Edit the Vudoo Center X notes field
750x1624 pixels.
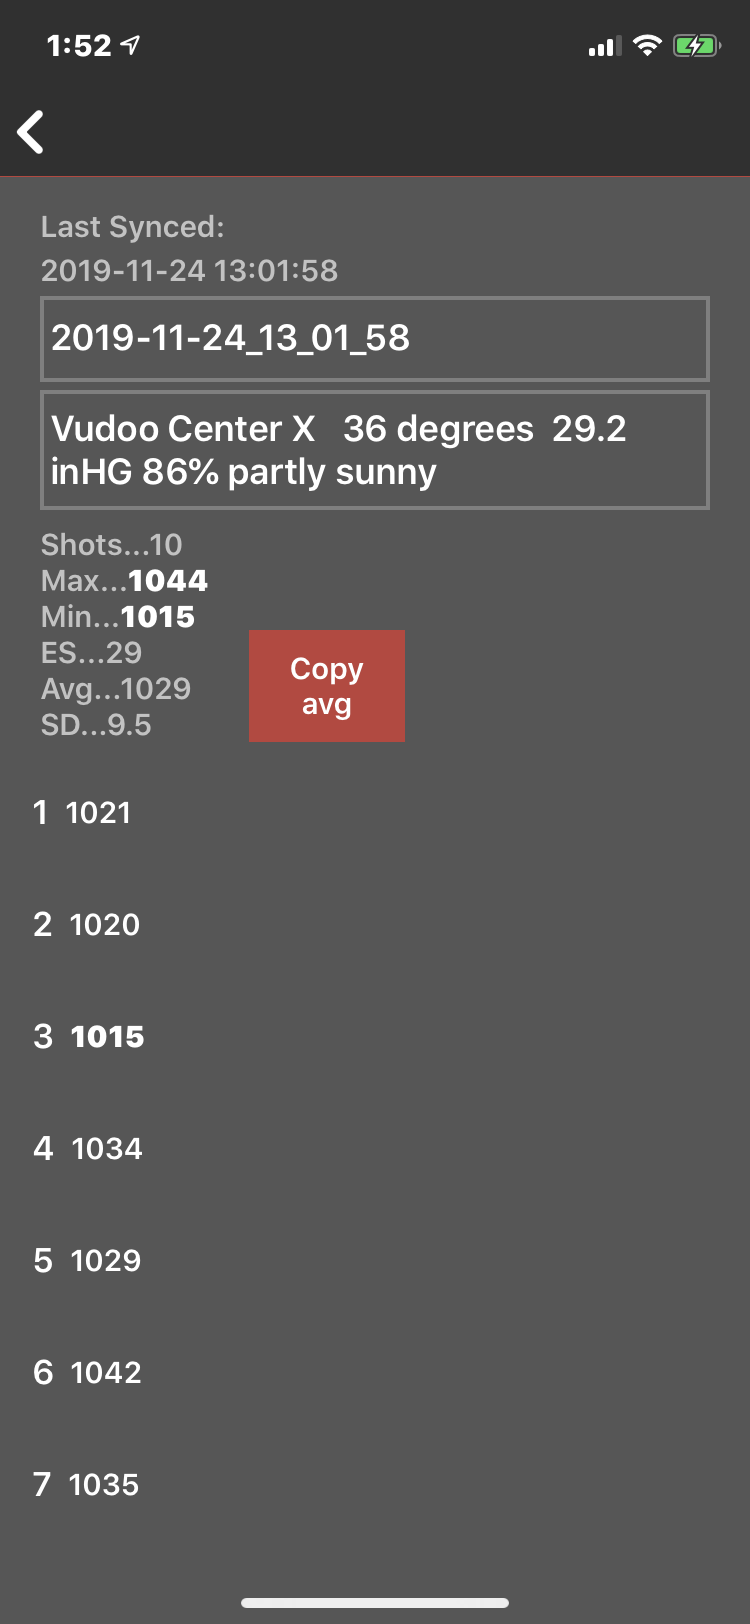375,450
